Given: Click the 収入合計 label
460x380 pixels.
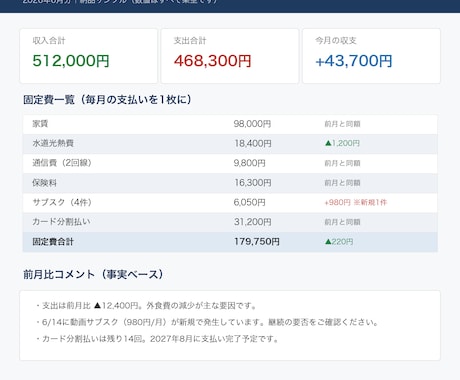Looking at the screenshot, I should point(49,41).
